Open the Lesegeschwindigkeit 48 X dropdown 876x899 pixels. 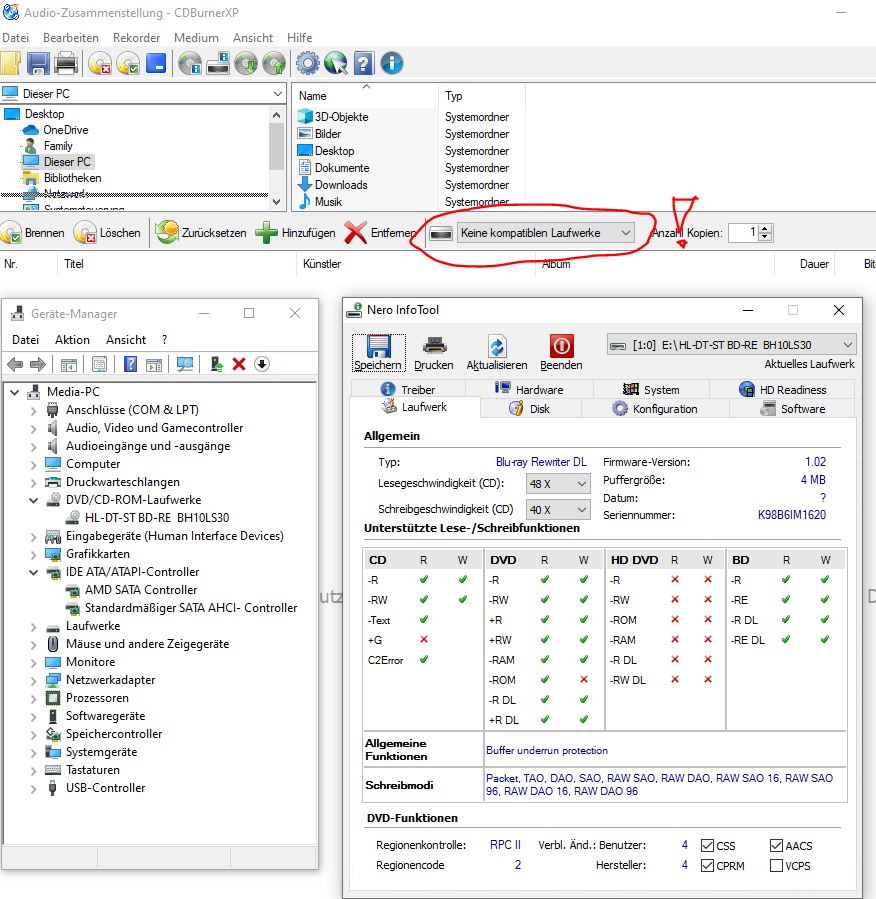click(558, 484)
